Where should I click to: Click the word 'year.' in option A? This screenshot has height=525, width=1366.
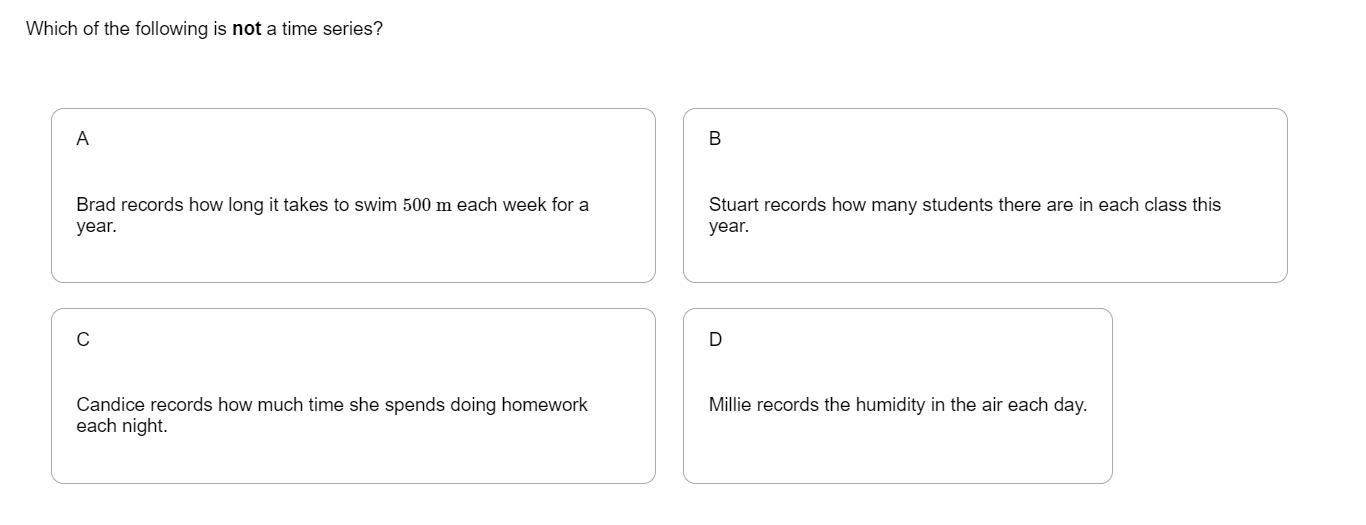click(x=96, y=227)
